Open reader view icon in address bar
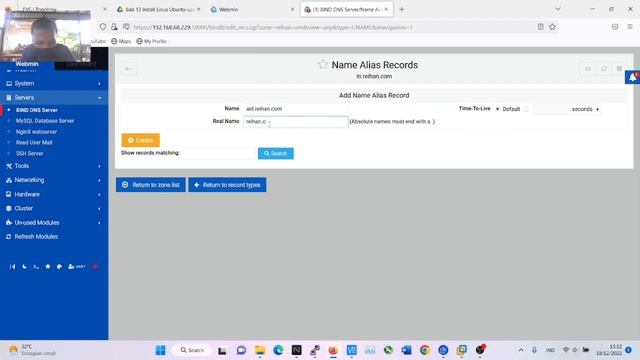640x360 pixels. coord(540,27)
